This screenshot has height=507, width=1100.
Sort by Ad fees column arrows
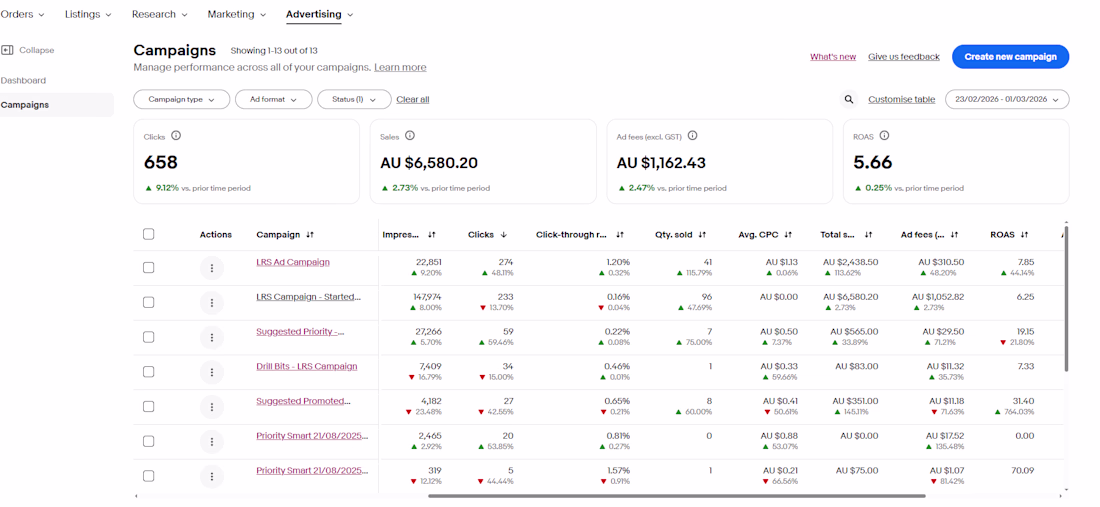pyautogui.click(x=954, y=235)
